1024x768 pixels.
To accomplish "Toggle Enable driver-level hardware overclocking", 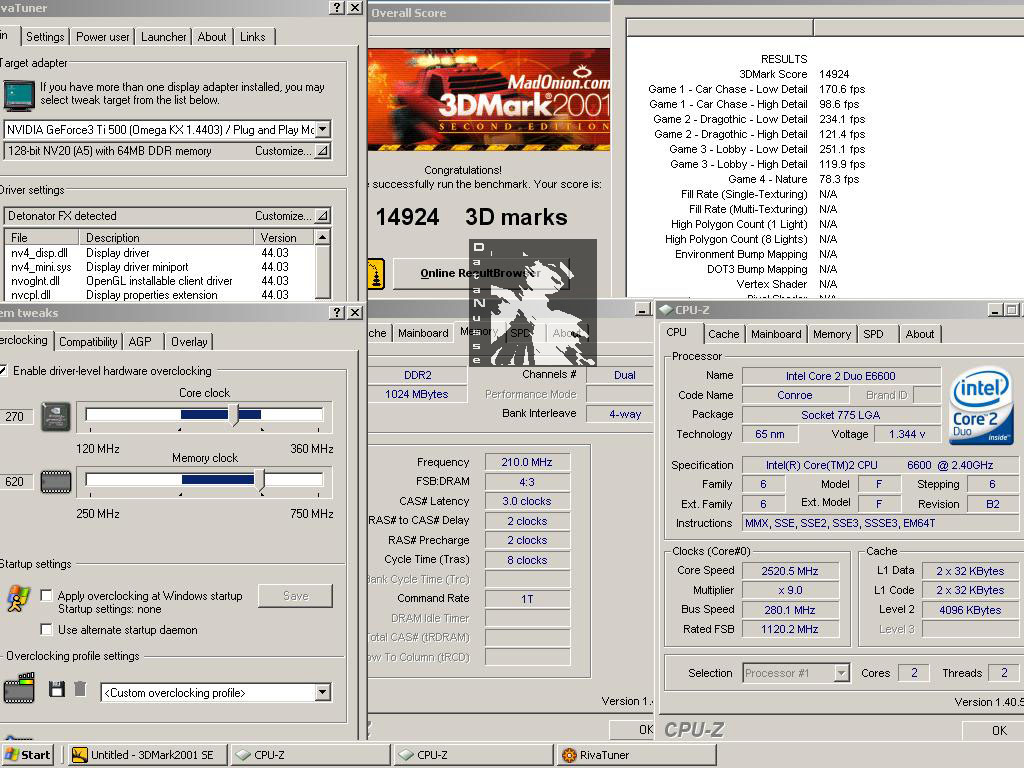I will [x=3, y=370].
